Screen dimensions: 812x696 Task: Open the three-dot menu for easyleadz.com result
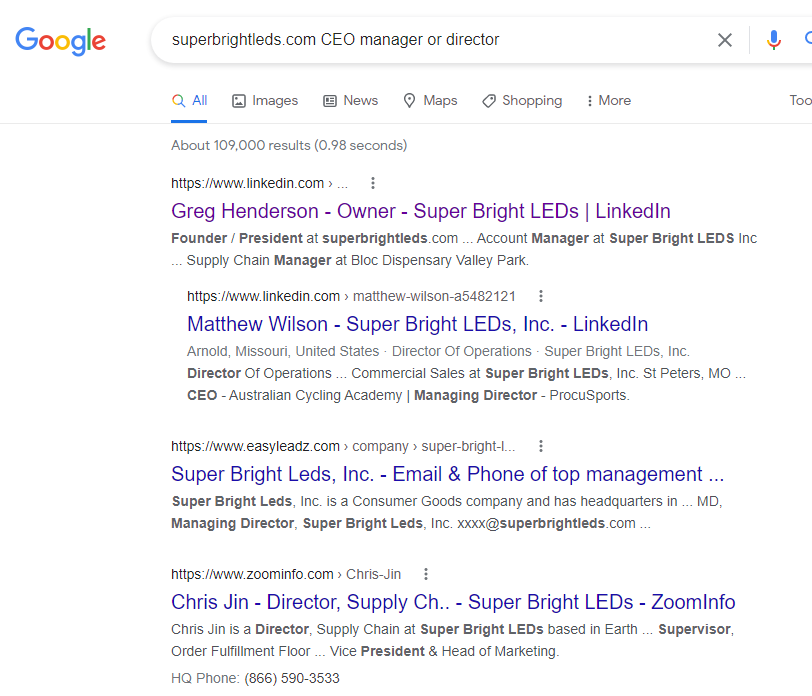pyautogui.click(x=541, y=446)
